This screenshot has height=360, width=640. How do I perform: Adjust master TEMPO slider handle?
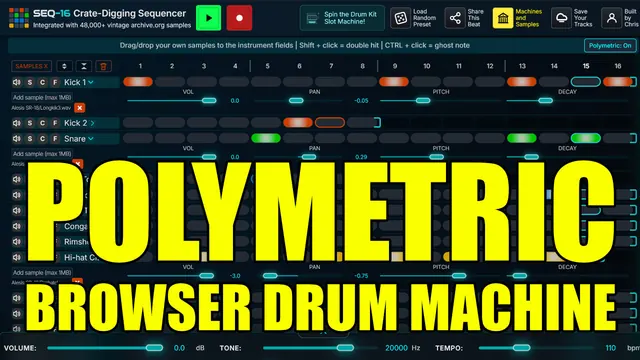[522, 348]
